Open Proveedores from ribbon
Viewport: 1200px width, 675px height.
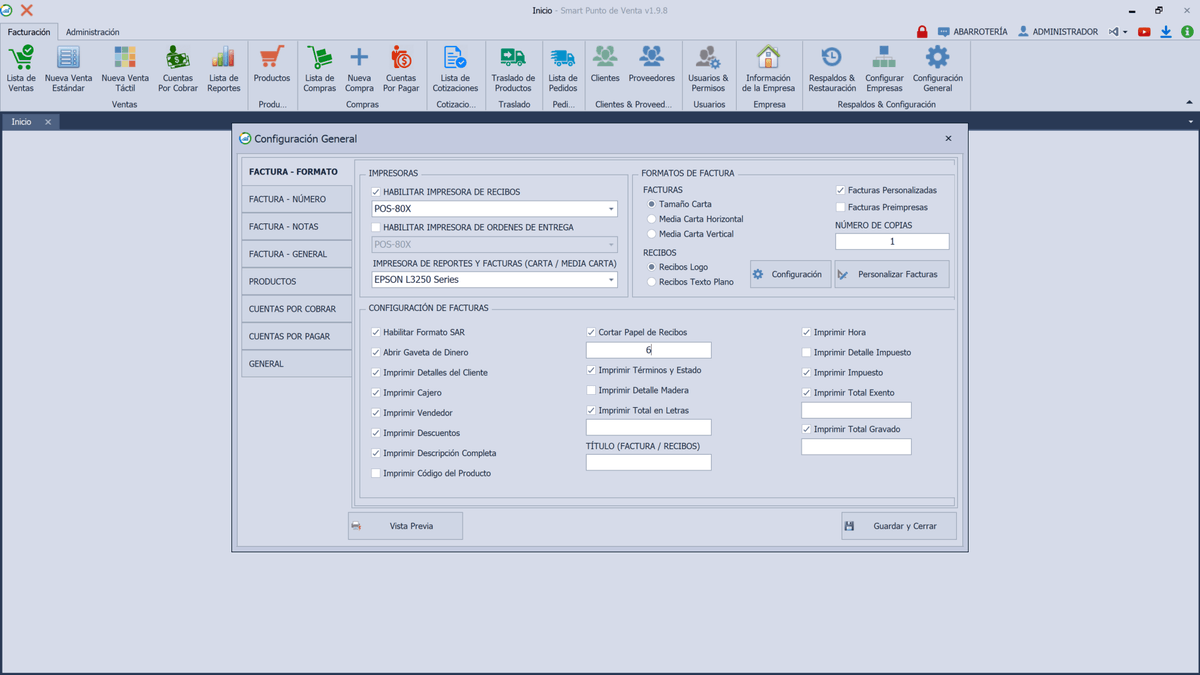pyautogui.click(x=652, y=64)
